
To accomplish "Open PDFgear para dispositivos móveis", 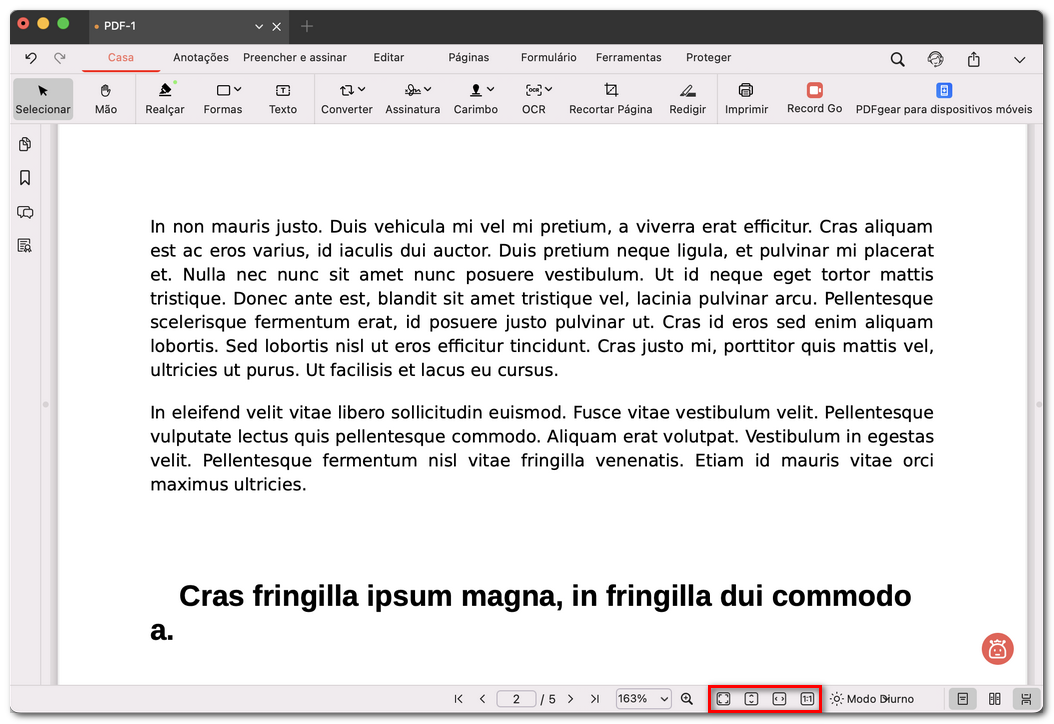I will (943, 99).
